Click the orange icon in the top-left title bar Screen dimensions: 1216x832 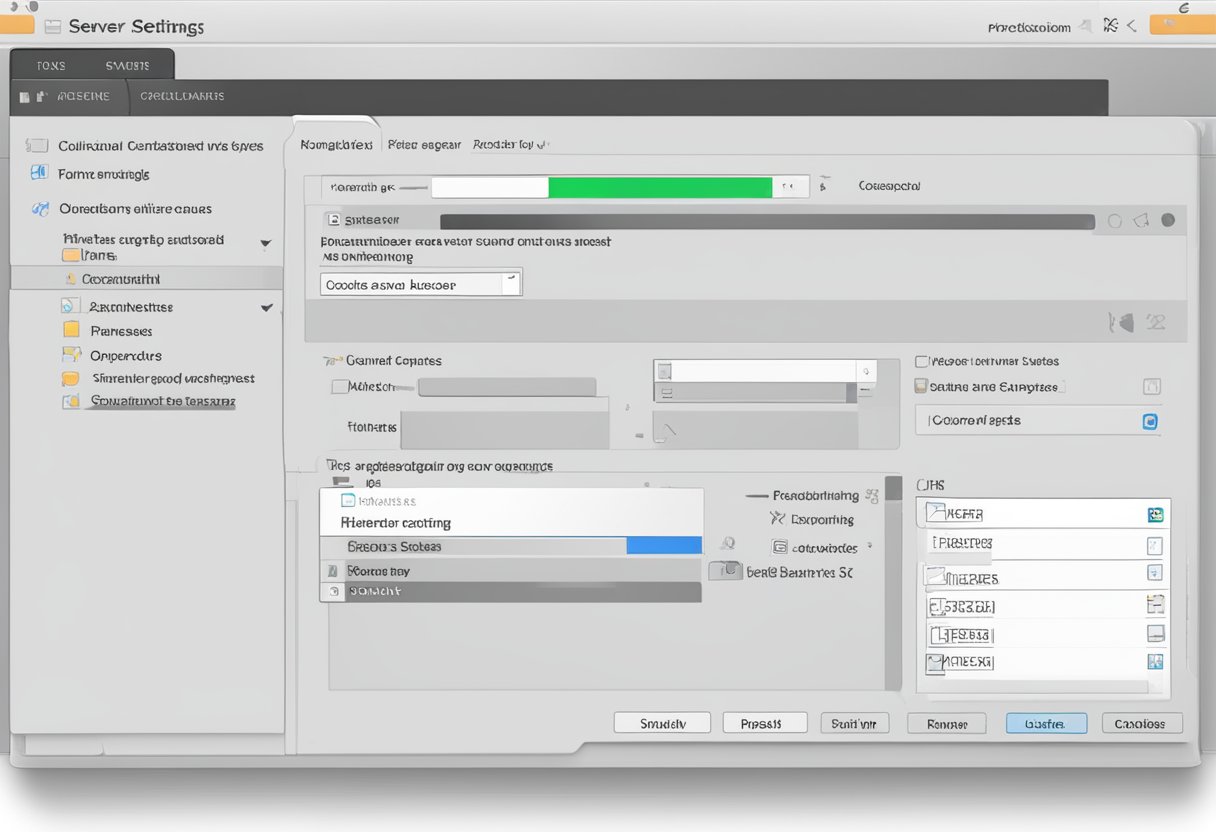(x=17, y=26)
